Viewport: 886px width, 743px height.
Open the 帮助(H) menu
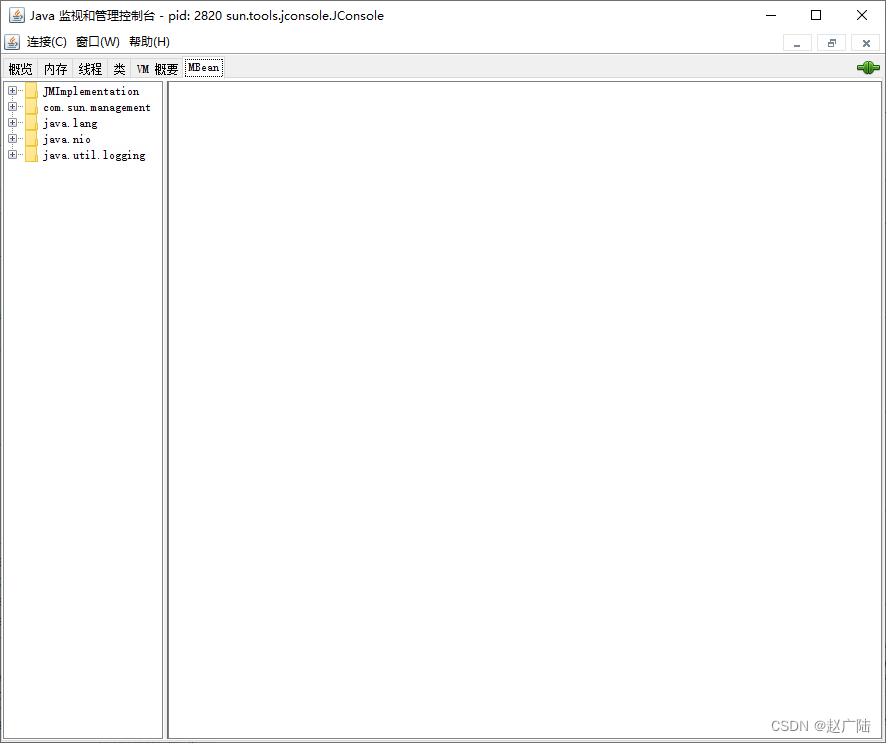click(x=149, y=42)
